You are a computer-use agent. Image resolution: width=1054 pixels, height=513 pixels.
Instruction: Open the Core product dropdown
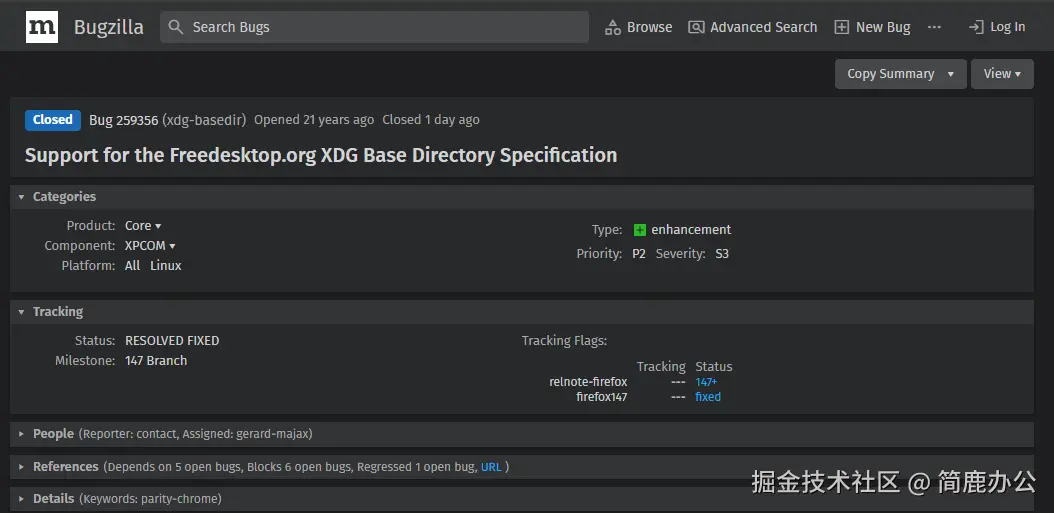pyautogui.click(x=143, y=226)
